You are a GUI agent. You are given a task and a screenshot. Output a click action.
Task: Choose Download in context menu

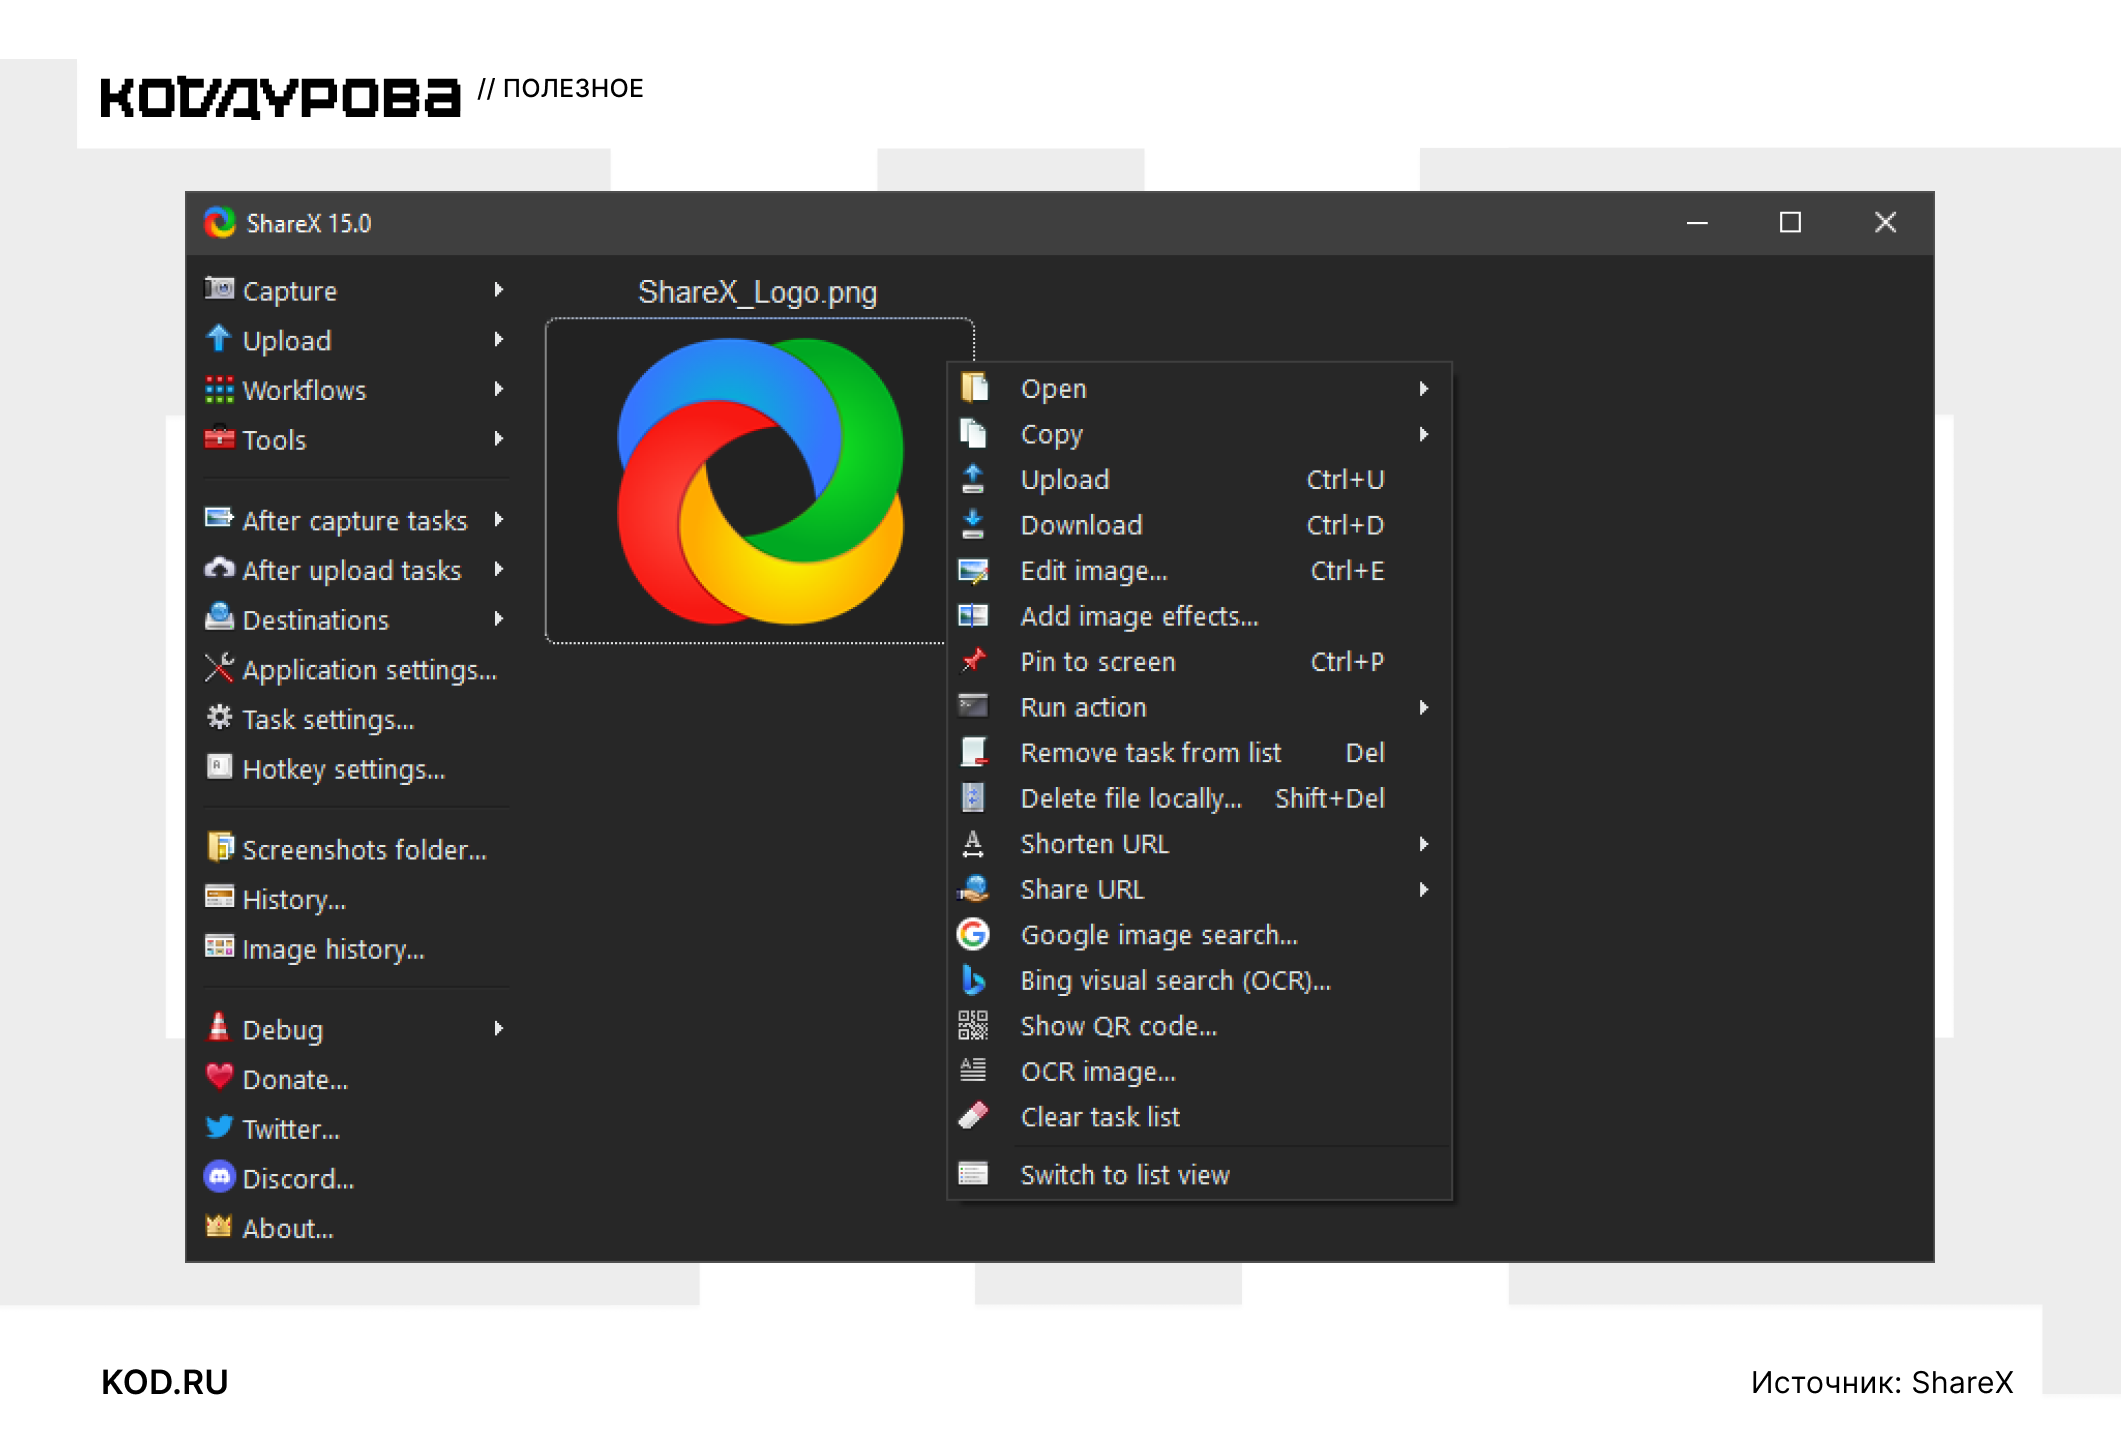click(1199, 525)
